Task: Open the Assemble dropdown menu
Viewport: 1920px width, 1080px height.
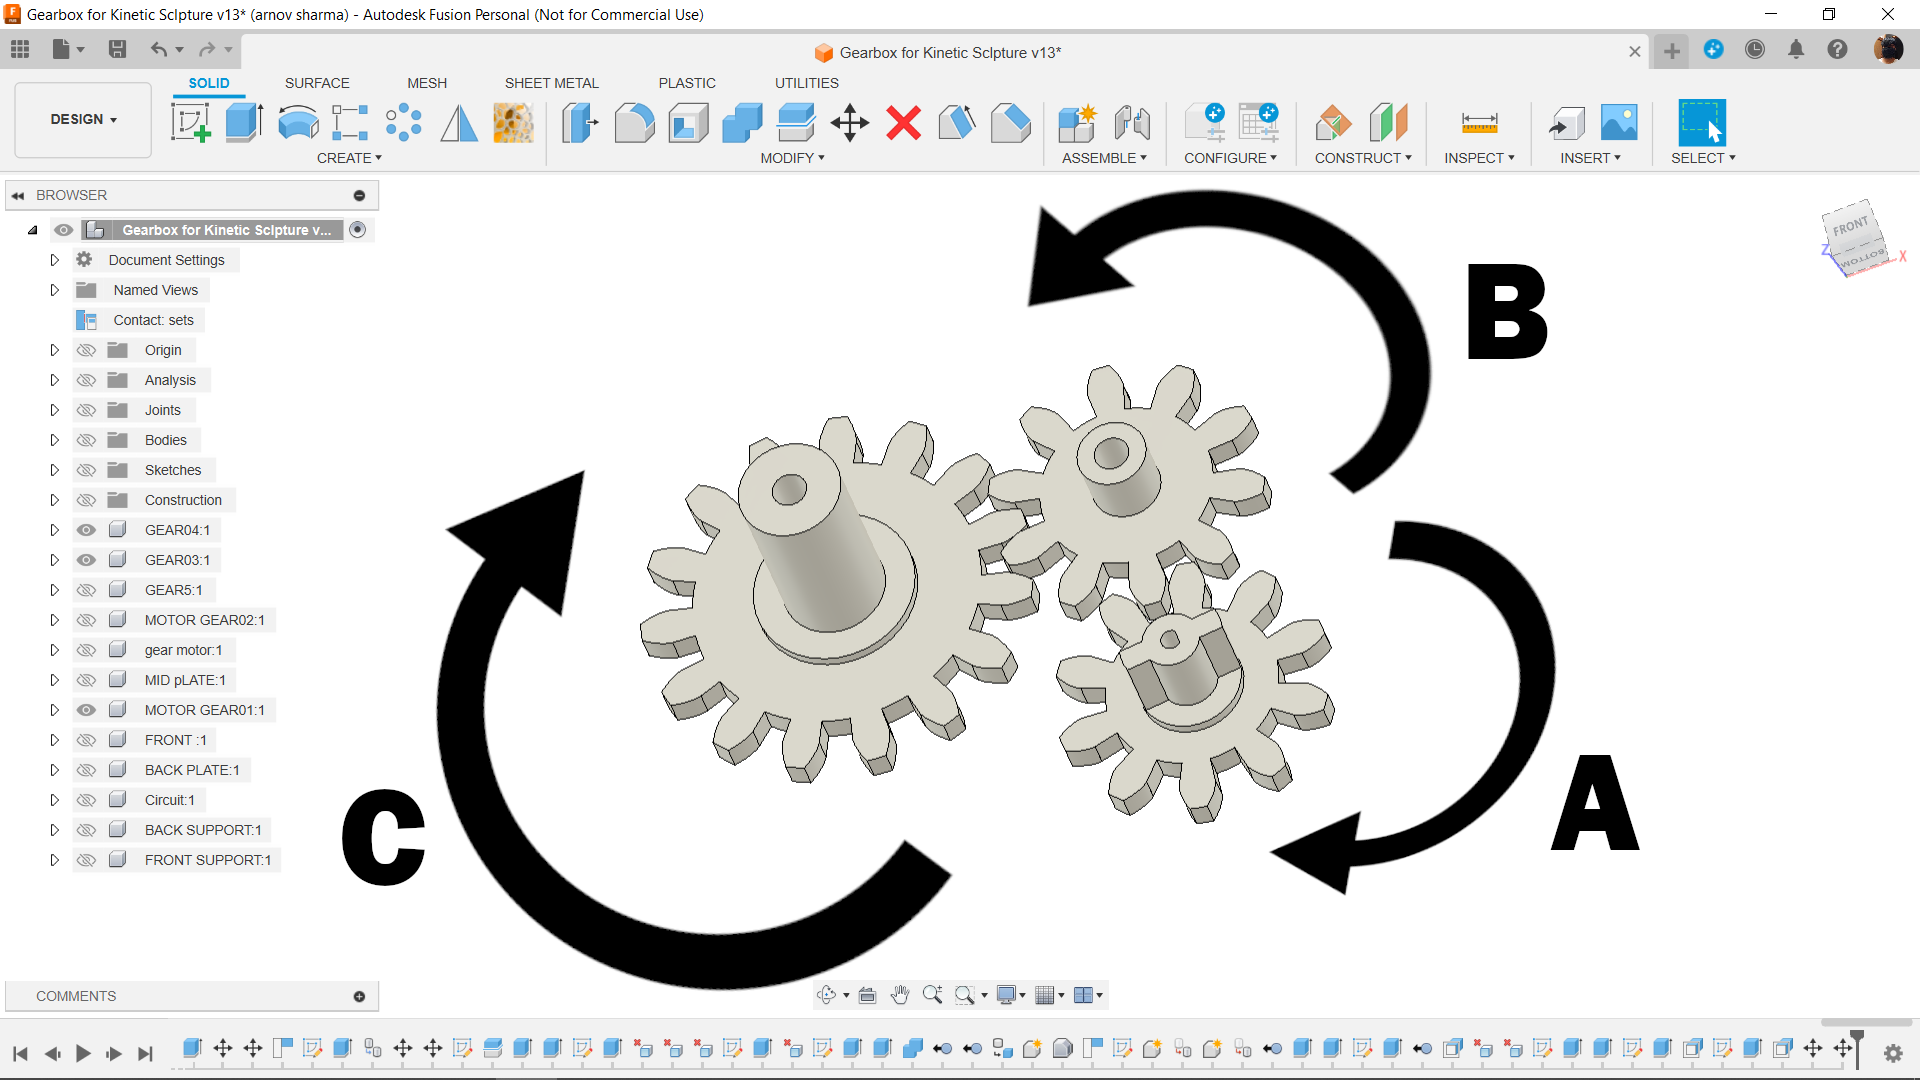Action: coord(1105,158)
